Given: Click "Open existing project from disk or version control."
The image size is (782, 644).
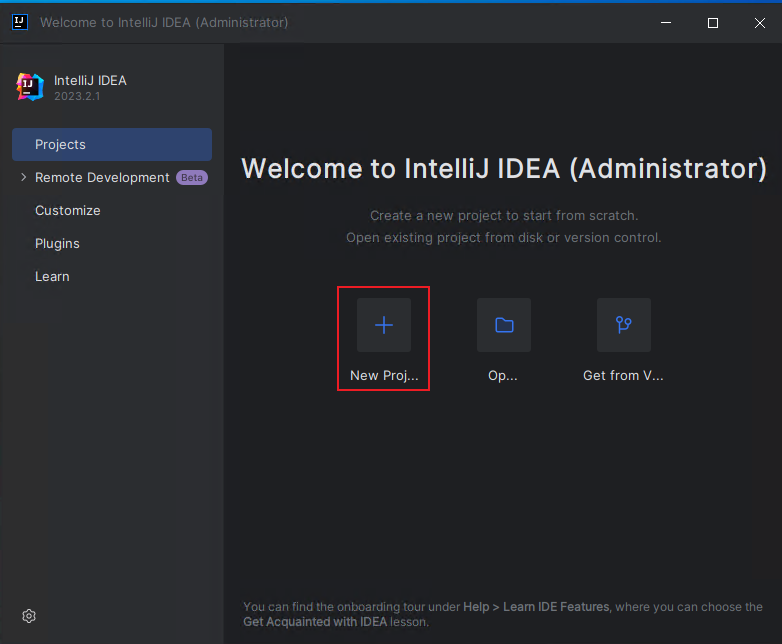Looking at the screenshot, I should click(504, 237).
